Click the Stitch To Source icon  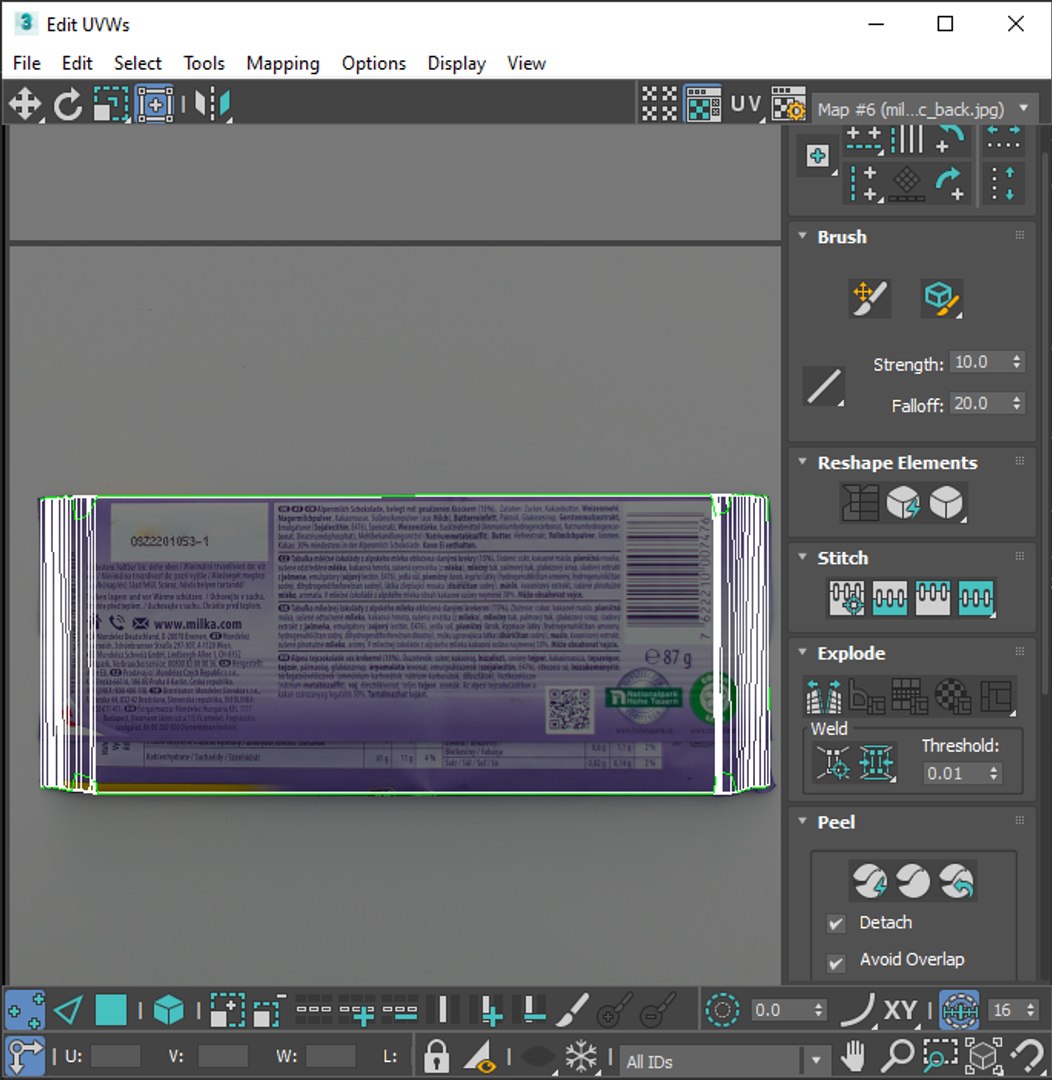tap(932, 598)
